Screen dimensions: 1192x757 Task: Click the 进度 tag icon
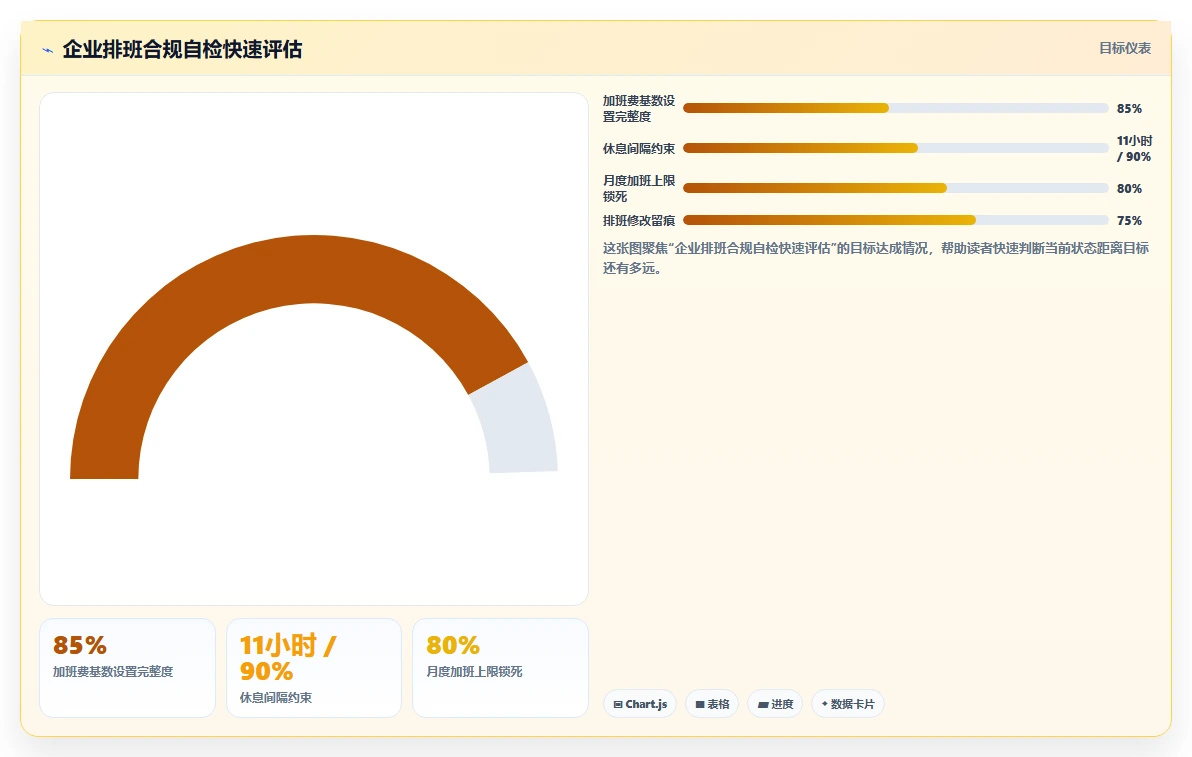762,705
